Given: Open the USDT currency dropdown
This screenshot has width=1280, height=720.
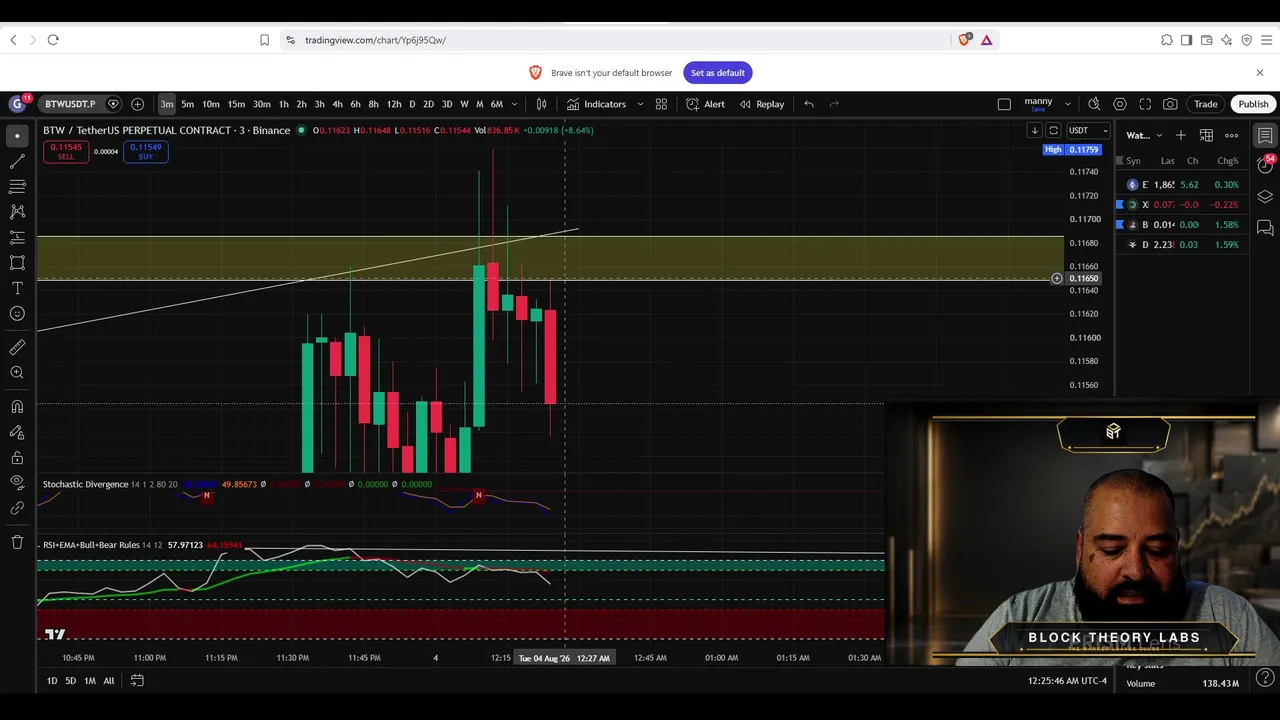Looking at the screenshot, I should point(1088,131).
